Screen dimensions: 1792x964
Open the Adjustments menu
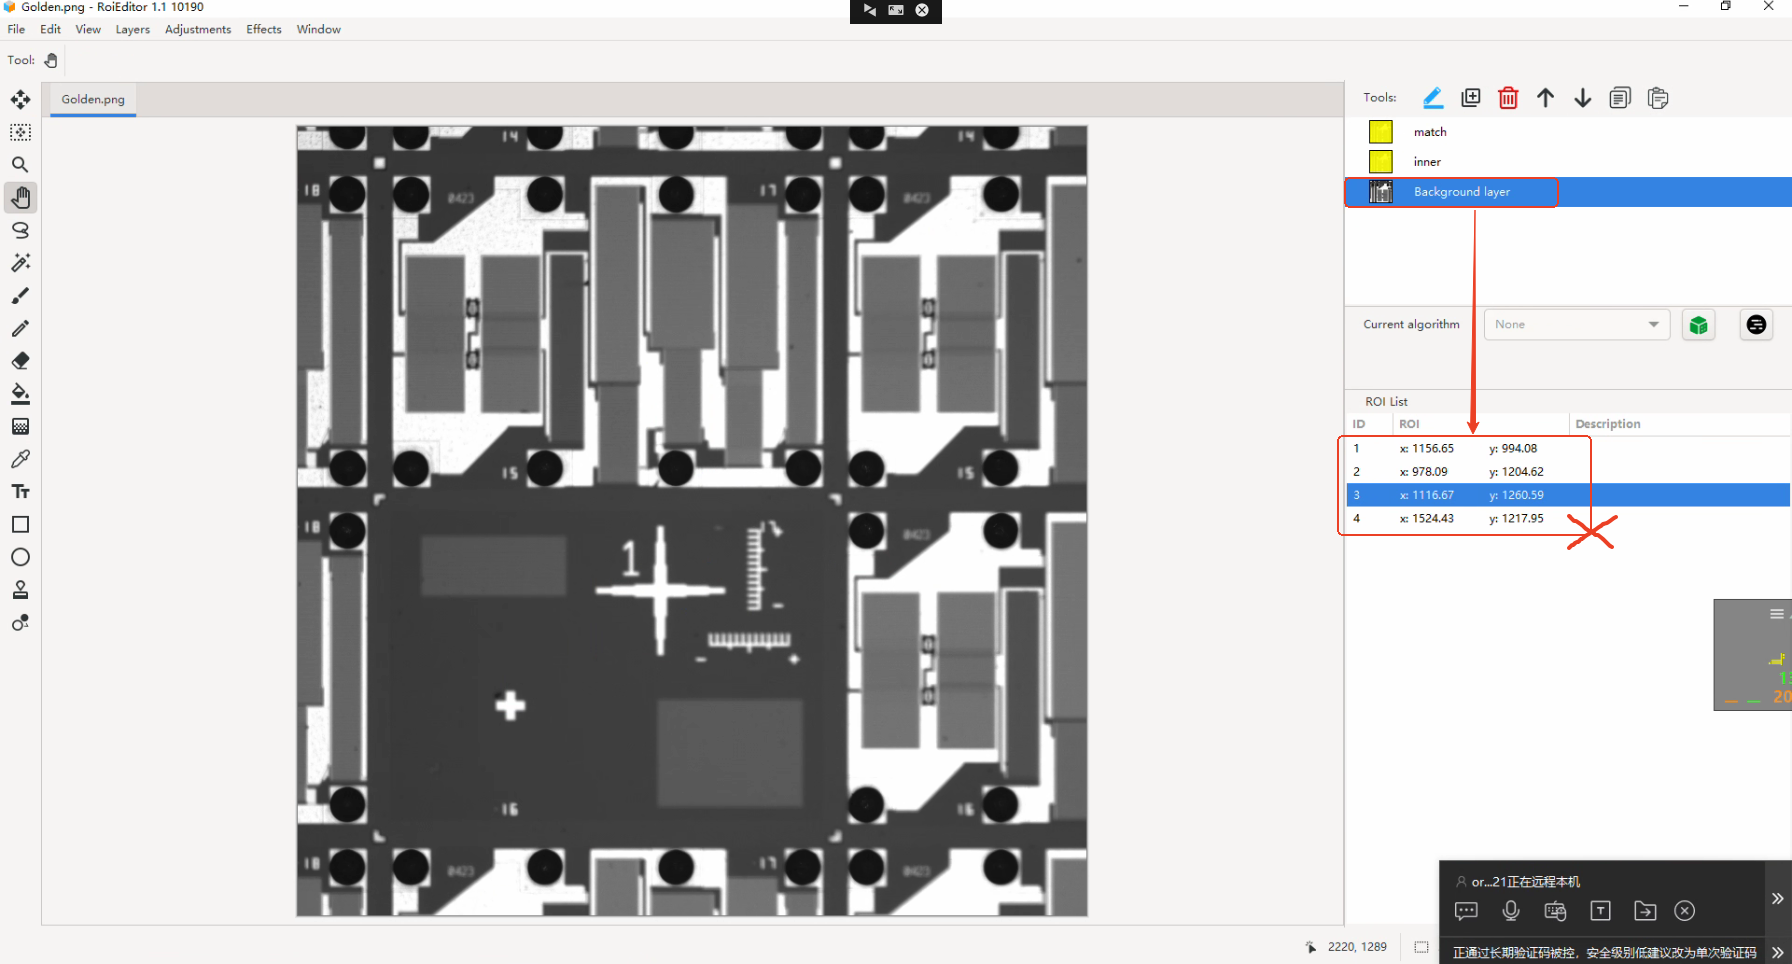click(198, 29)
